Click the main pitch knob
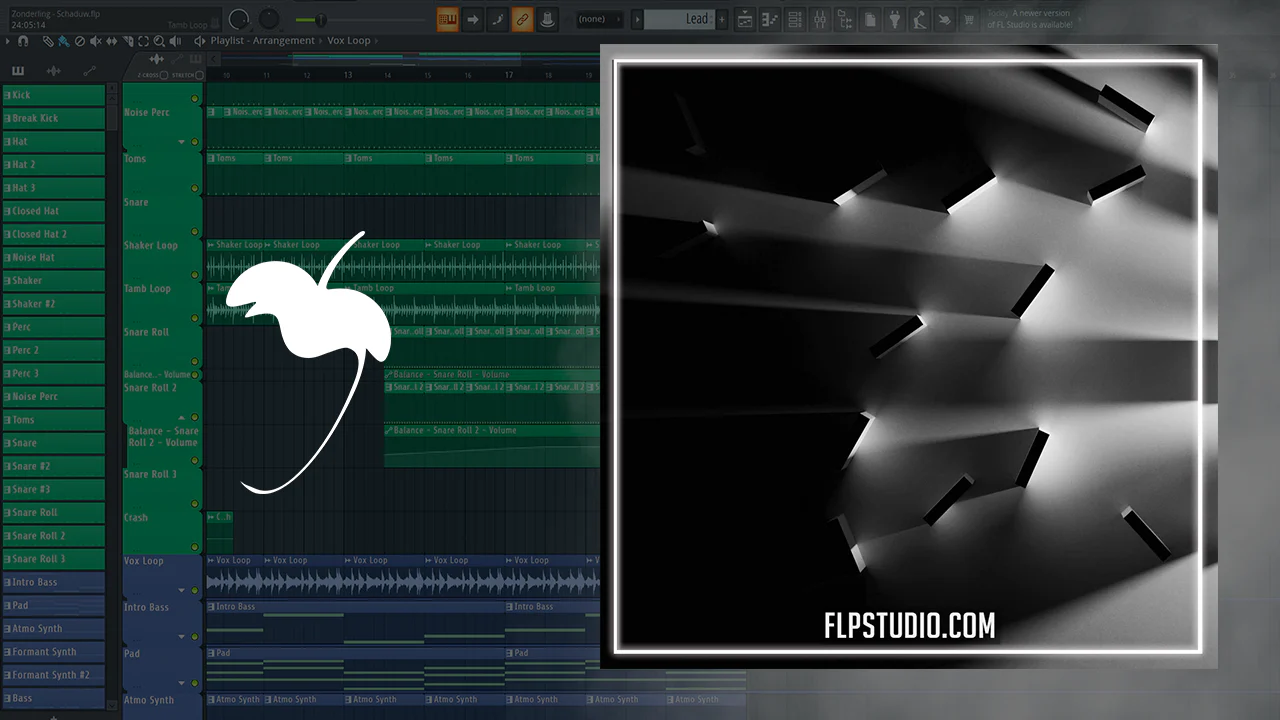This screenshot has height=720, width=1280. tap(269, 19)
